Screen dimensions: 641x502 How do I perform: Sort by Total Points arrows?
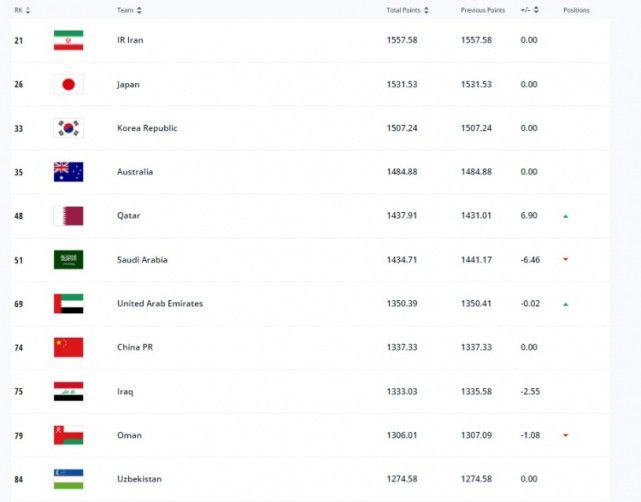(426, 10)
